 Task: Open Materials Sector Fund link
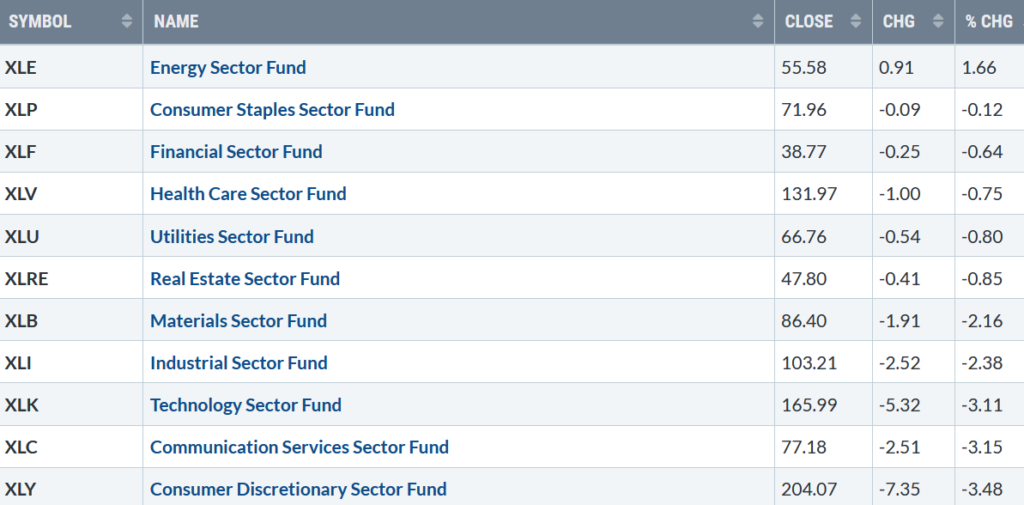(238, 321)
